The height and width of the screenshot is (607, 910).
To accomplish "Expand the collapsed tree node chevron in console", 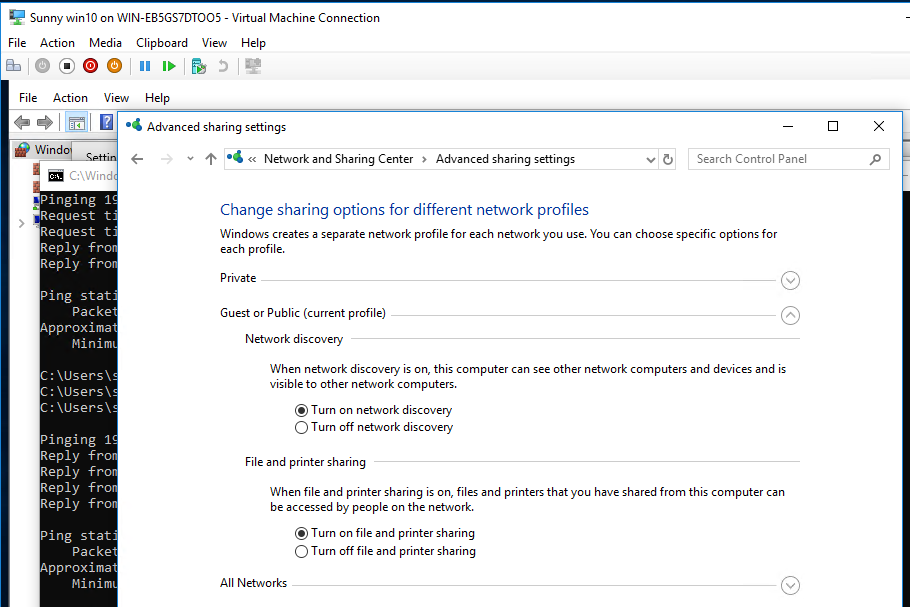I will pos(21,223).
